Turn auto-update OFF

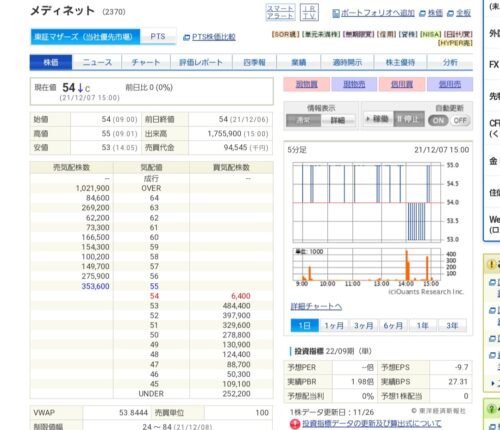click(460, 120)
